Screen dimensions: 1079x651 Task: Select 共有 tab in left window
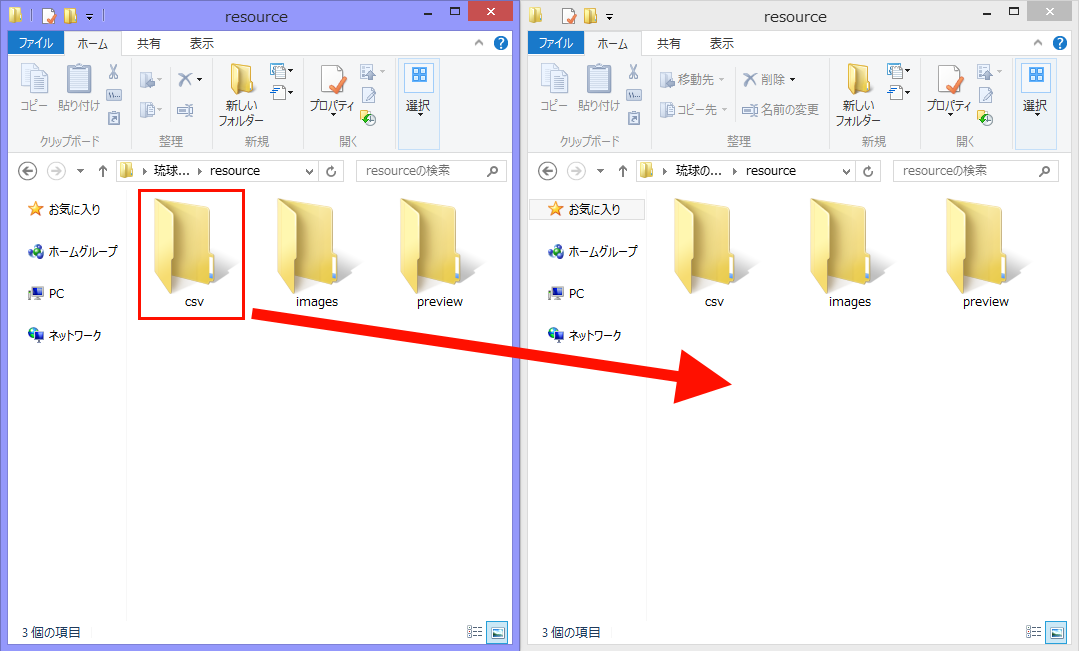tap(149, 43)
